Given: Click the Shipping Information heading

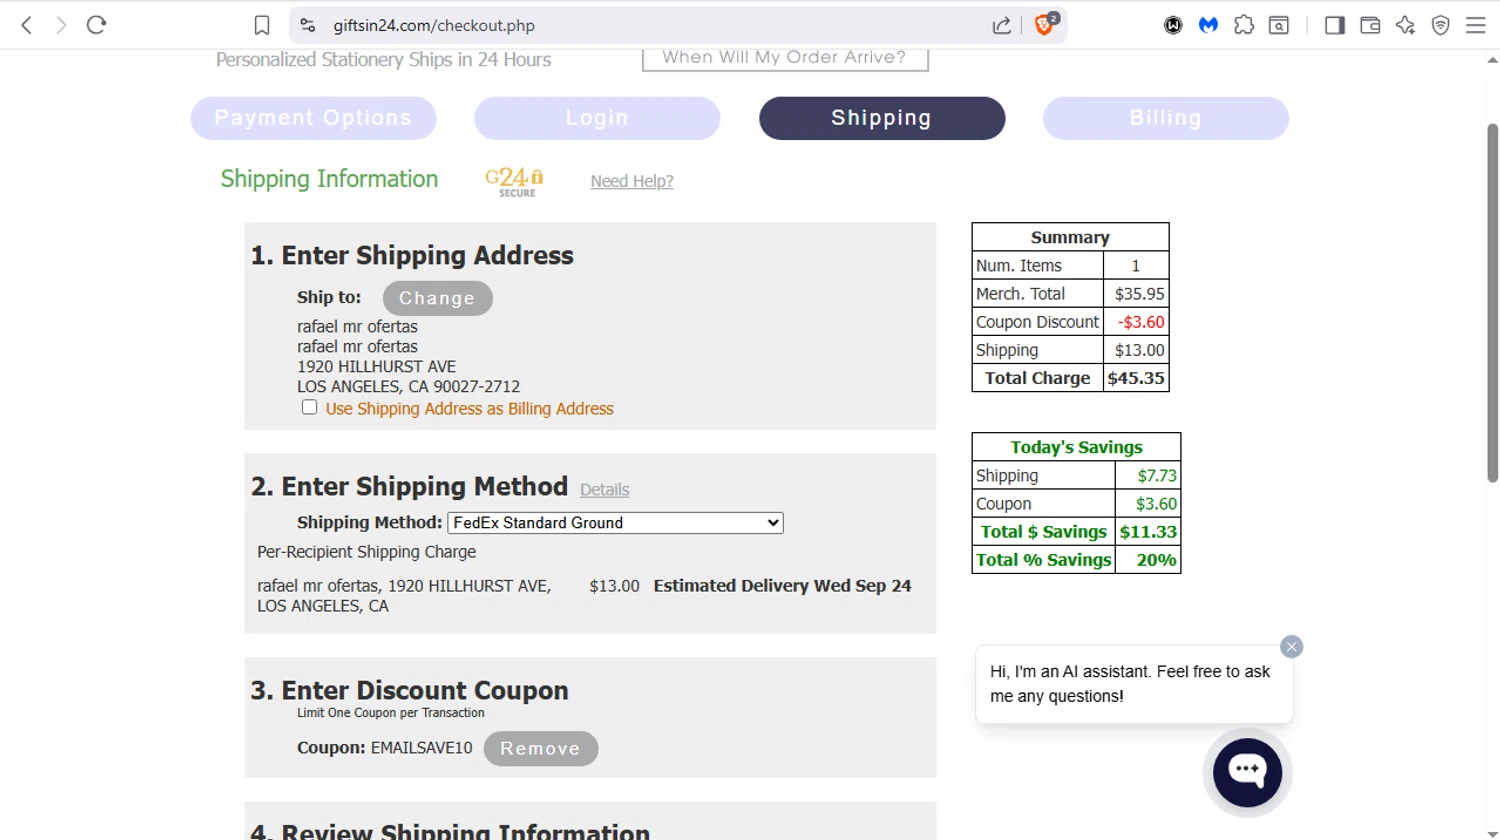Looking at the screenshot, I should [x=329, y=179].
